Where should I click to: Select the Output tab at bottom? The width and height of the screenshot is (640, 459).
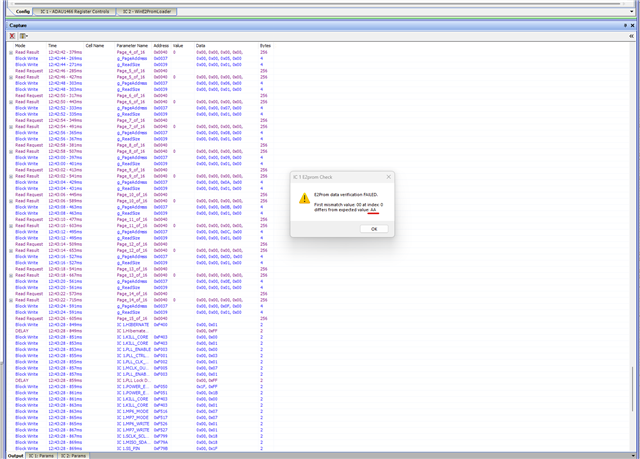[16, 456]
